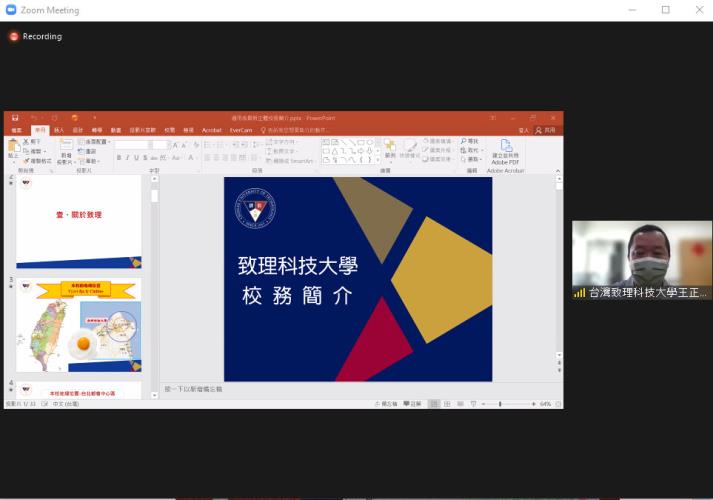713x500 pixels.
Task: Click the Share button in the ribbon
Action: coord(546,130)
